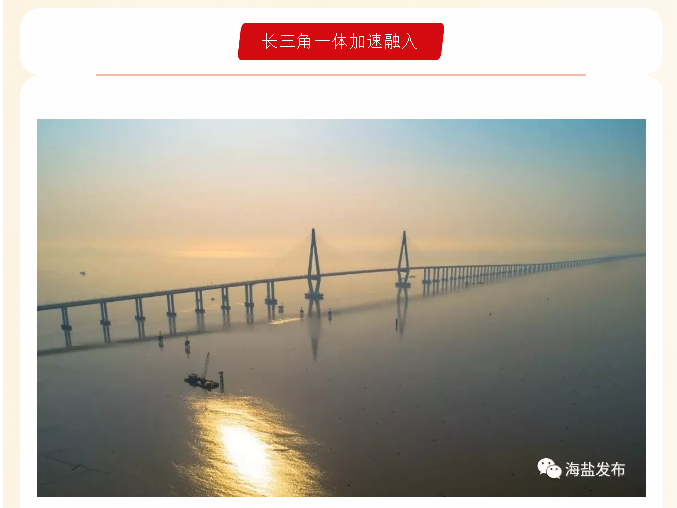This screenshot has width=677, height=508.
Task: Click the navigation buoys below the left bridge span
Action: 174,343
